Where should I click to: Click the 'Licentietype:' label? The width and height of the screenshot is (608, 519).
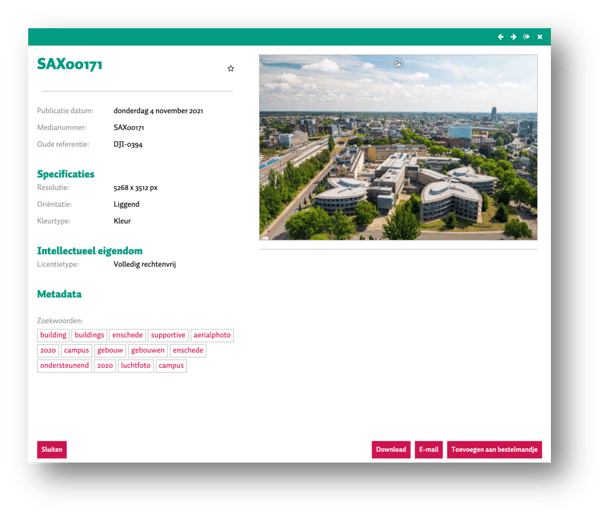(58, 265)
